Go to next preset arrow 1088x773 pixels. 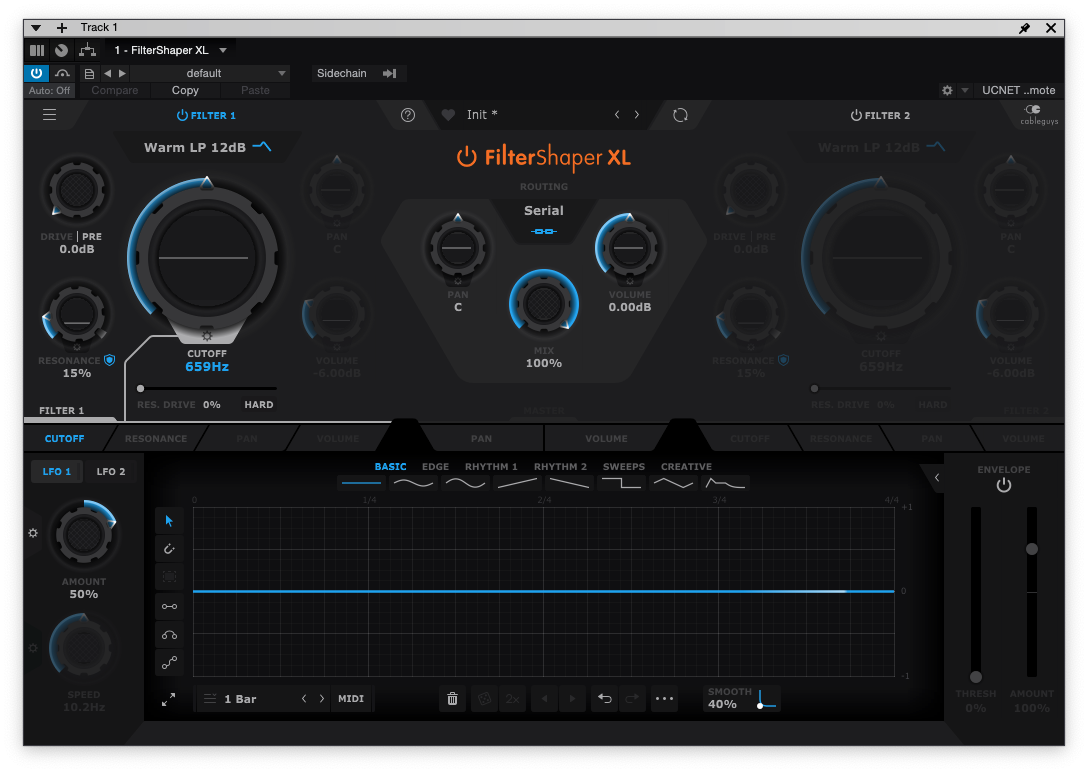click(637, 115)
